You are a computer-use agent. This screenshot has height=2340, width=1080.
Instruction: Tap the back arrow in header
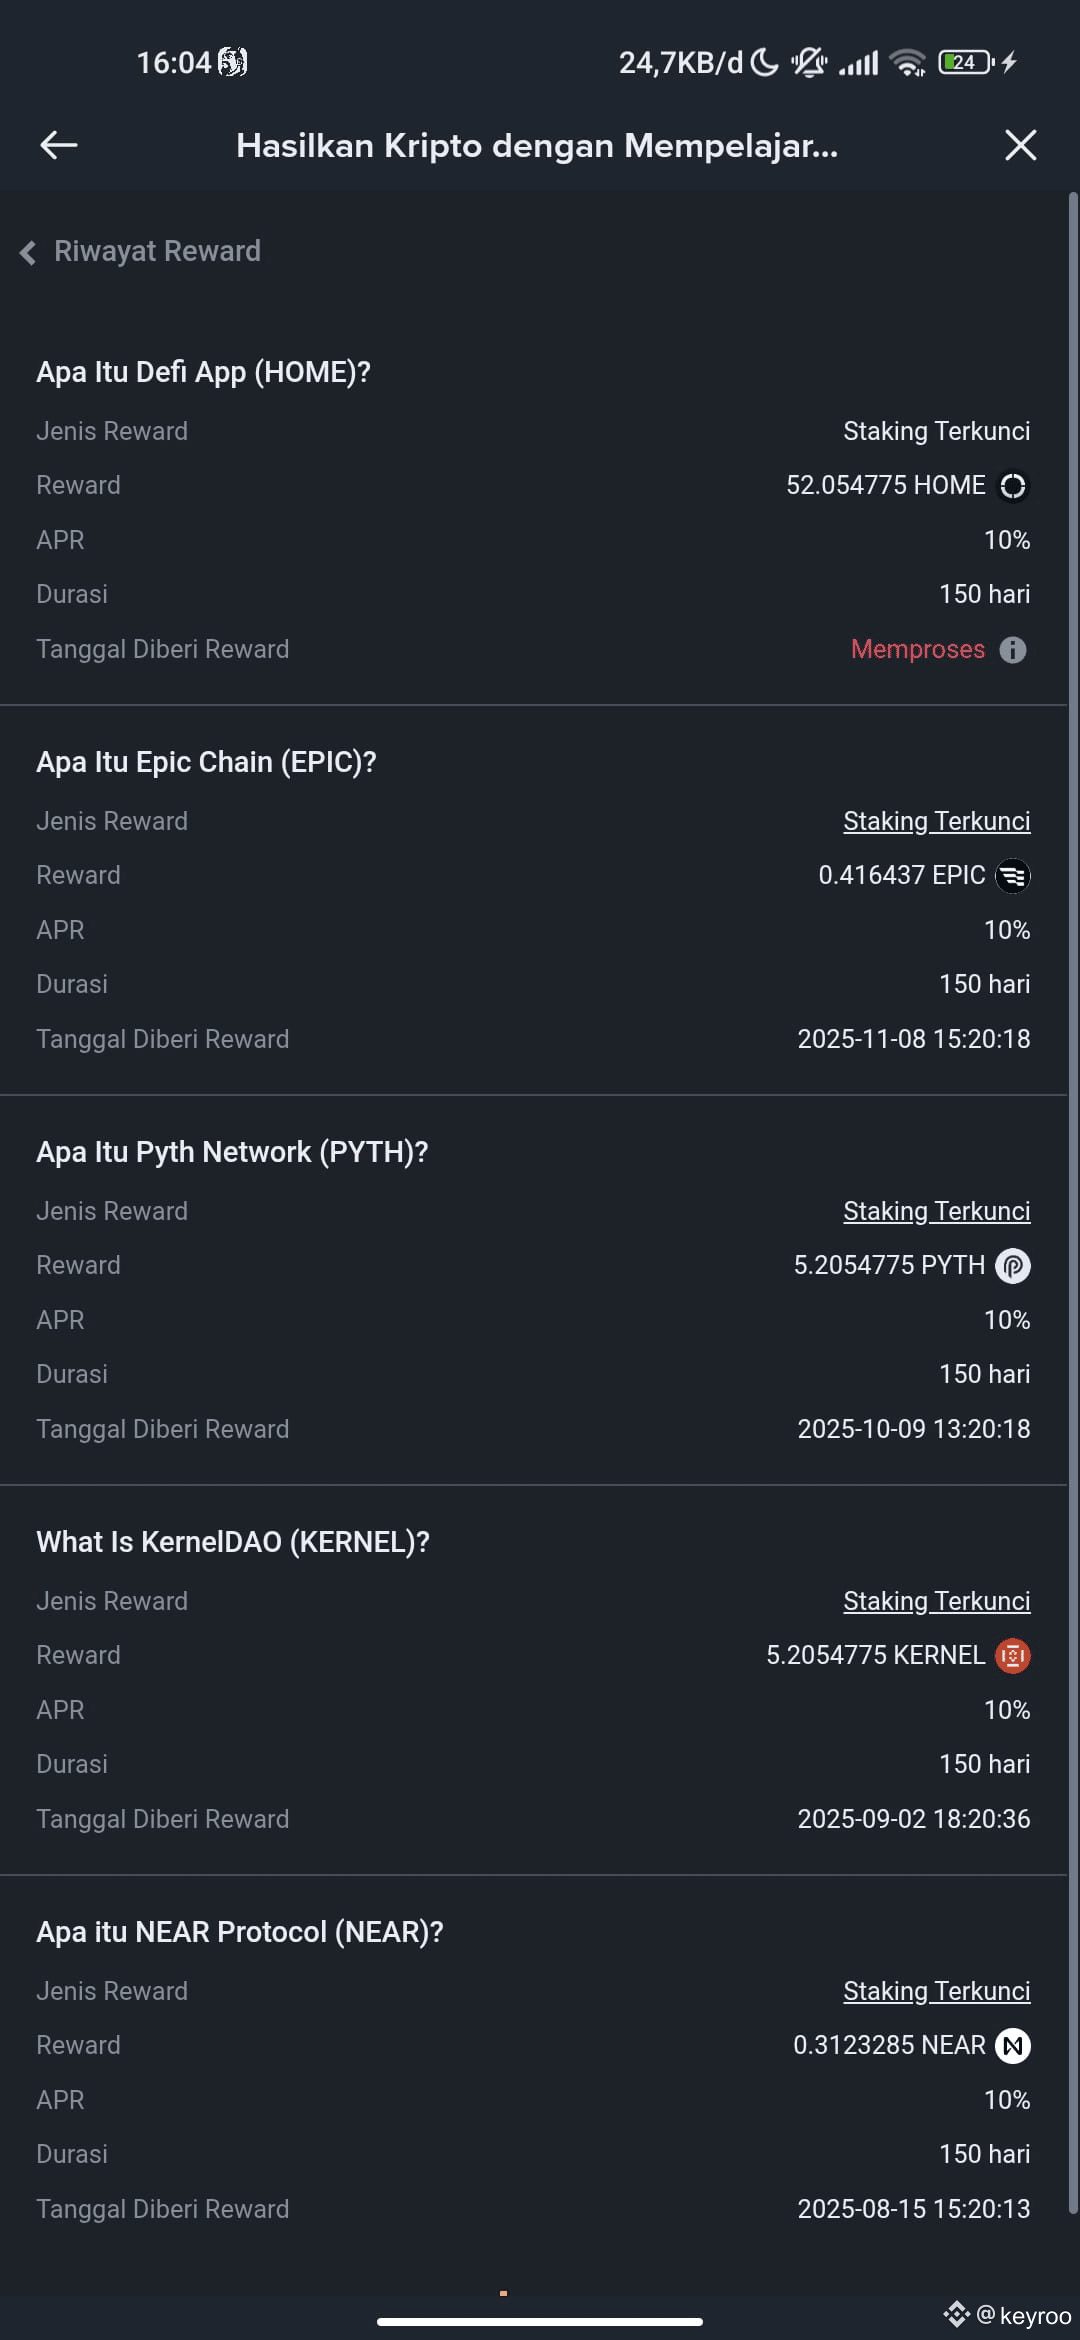(x=58, y=145)
